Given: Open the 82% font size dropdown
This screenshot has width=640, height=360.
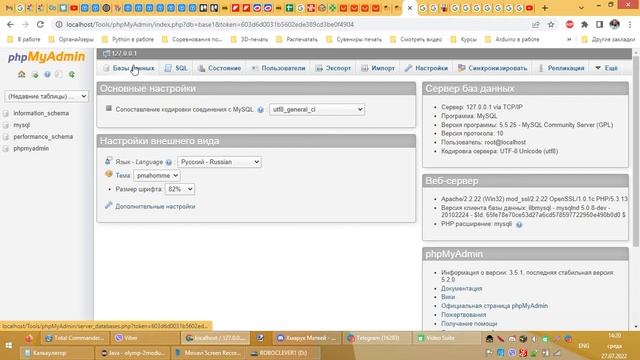Looking at the screenshot, I should [x=180, y=189].
